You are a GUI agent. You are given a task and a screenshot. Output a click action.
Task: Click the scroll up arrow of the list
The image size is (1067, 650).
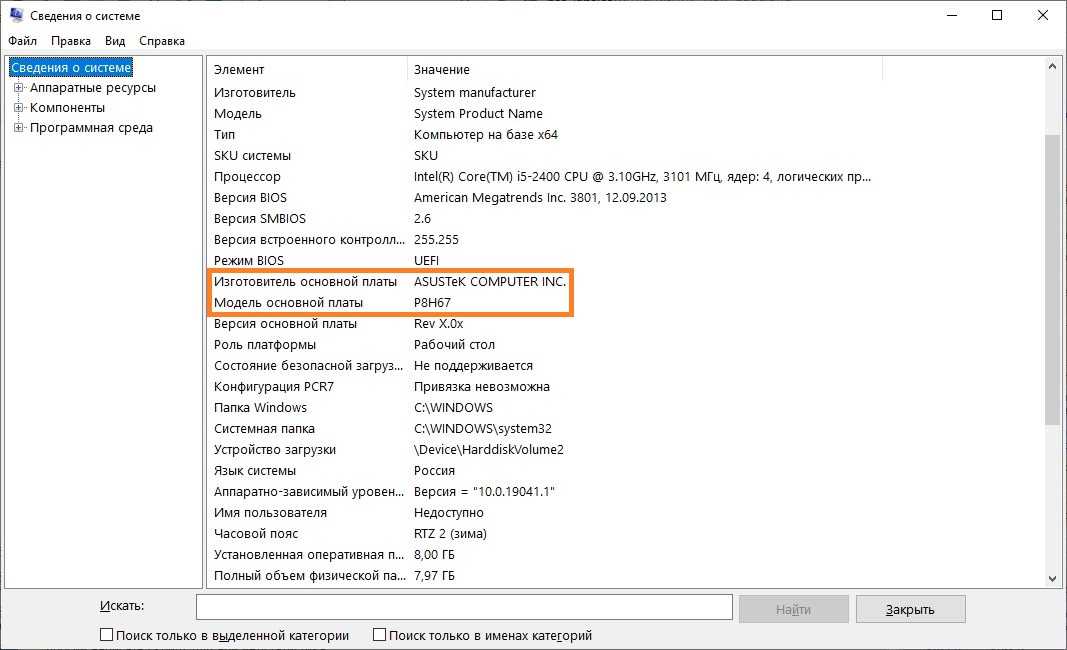1052,67
